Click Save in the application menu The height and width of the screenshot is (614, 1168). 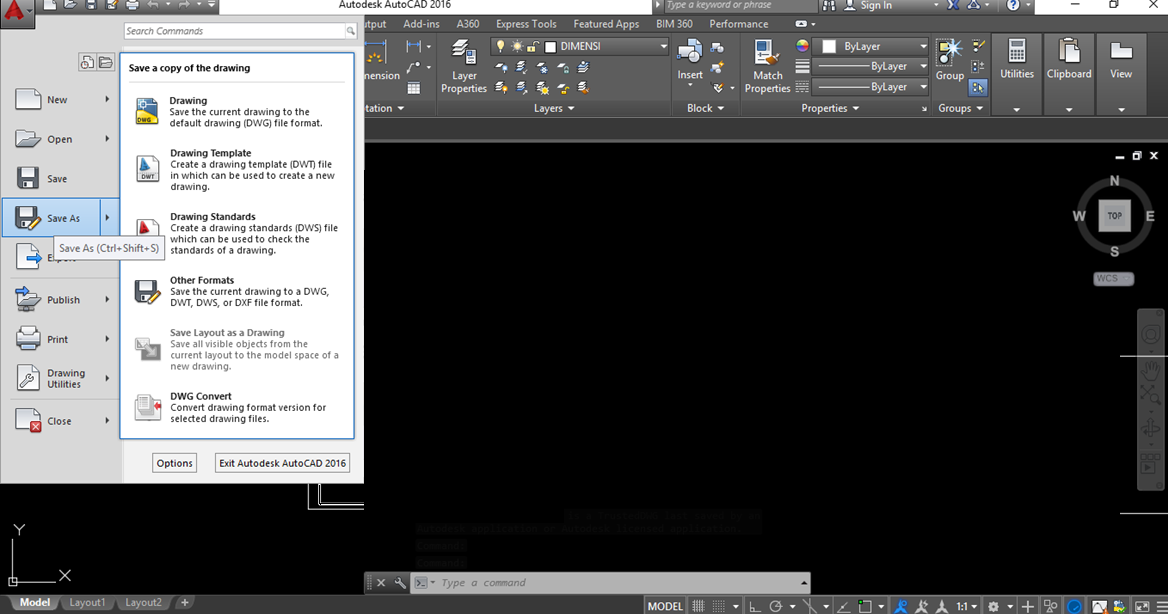[57, 179]
